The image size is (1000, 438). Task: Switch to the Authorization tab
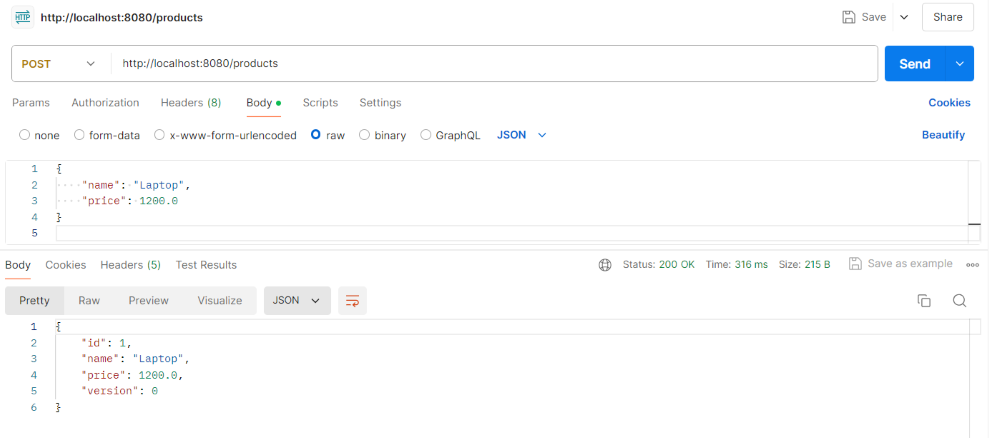point(105,103)
